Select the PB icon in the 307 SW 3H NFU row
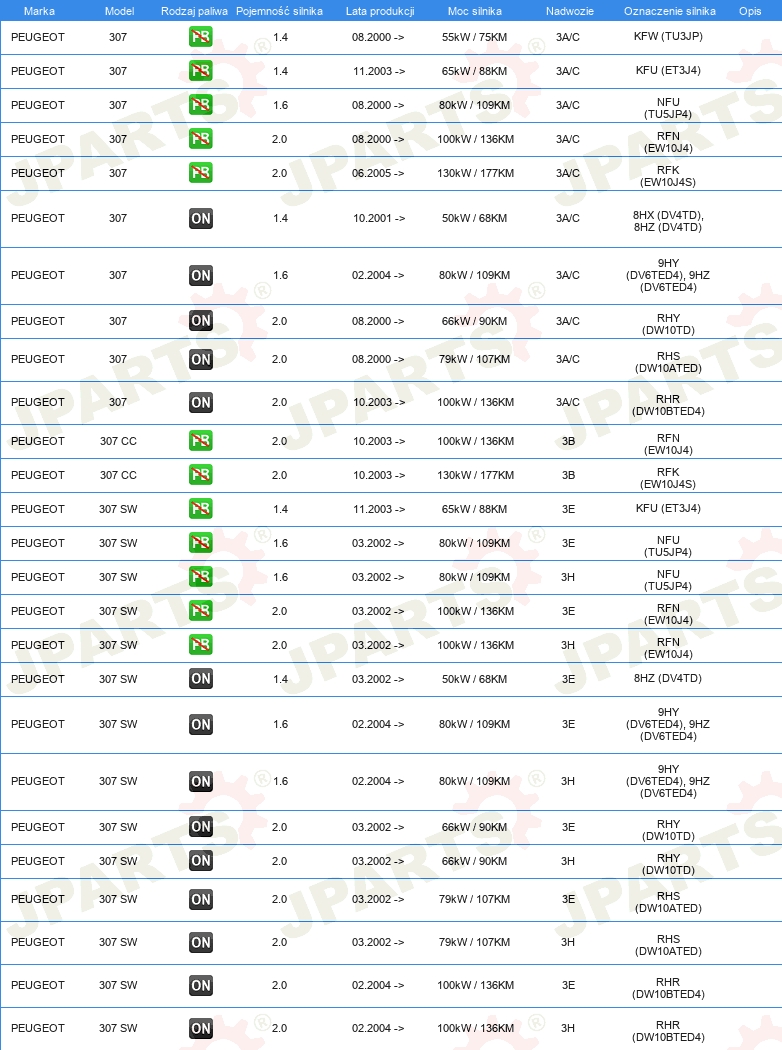This screenshot has height=1050, width=782. (x=201, y=577)
